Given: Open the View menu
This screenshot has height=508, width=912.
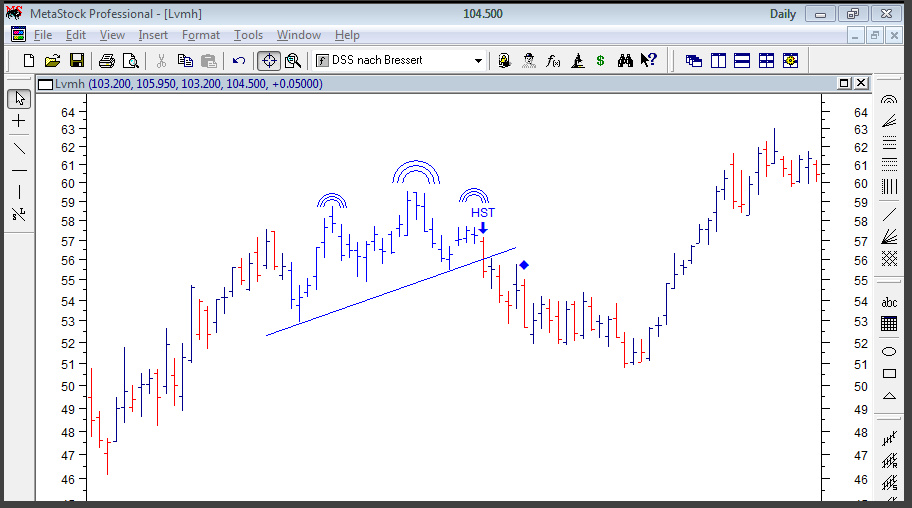Looking at the screenshot, I should point(112,35).
